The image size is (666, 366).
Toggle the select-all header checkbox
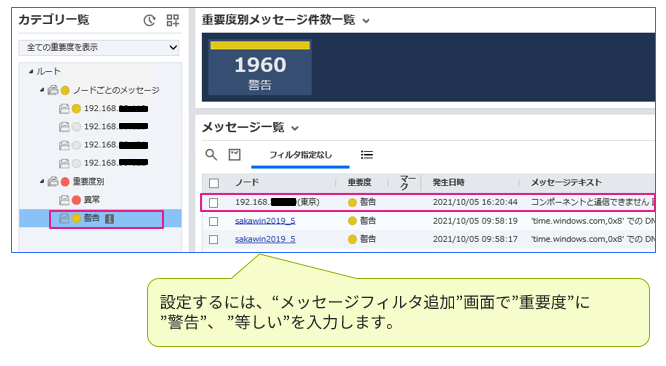coord(214,183)
